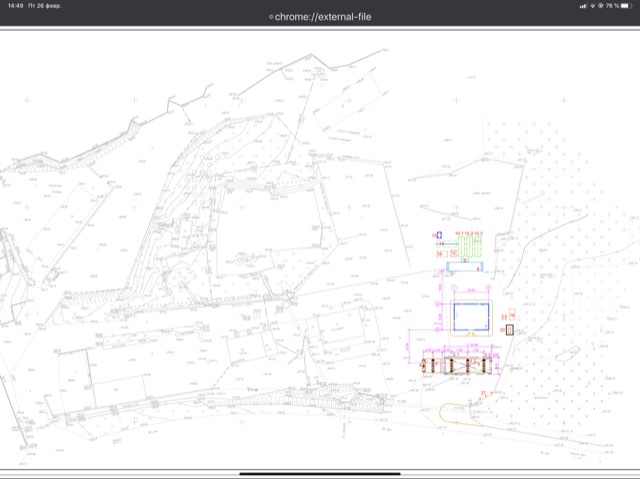Image resolution: width=640 pixels, height=479 pixels.
Task: Tap the 76 % battery percentage text
Action: click(x=609, y=6)
